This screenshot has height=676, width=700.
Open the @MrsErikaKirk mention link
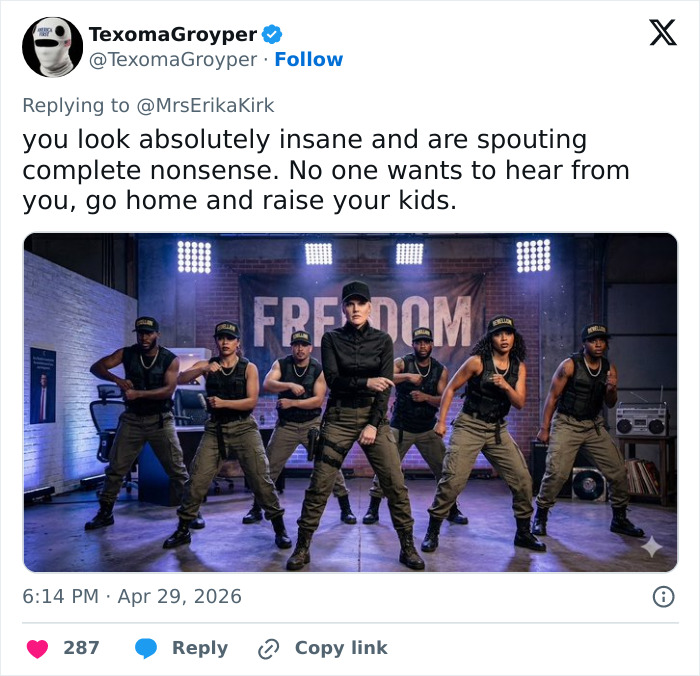tap(203, 105)
